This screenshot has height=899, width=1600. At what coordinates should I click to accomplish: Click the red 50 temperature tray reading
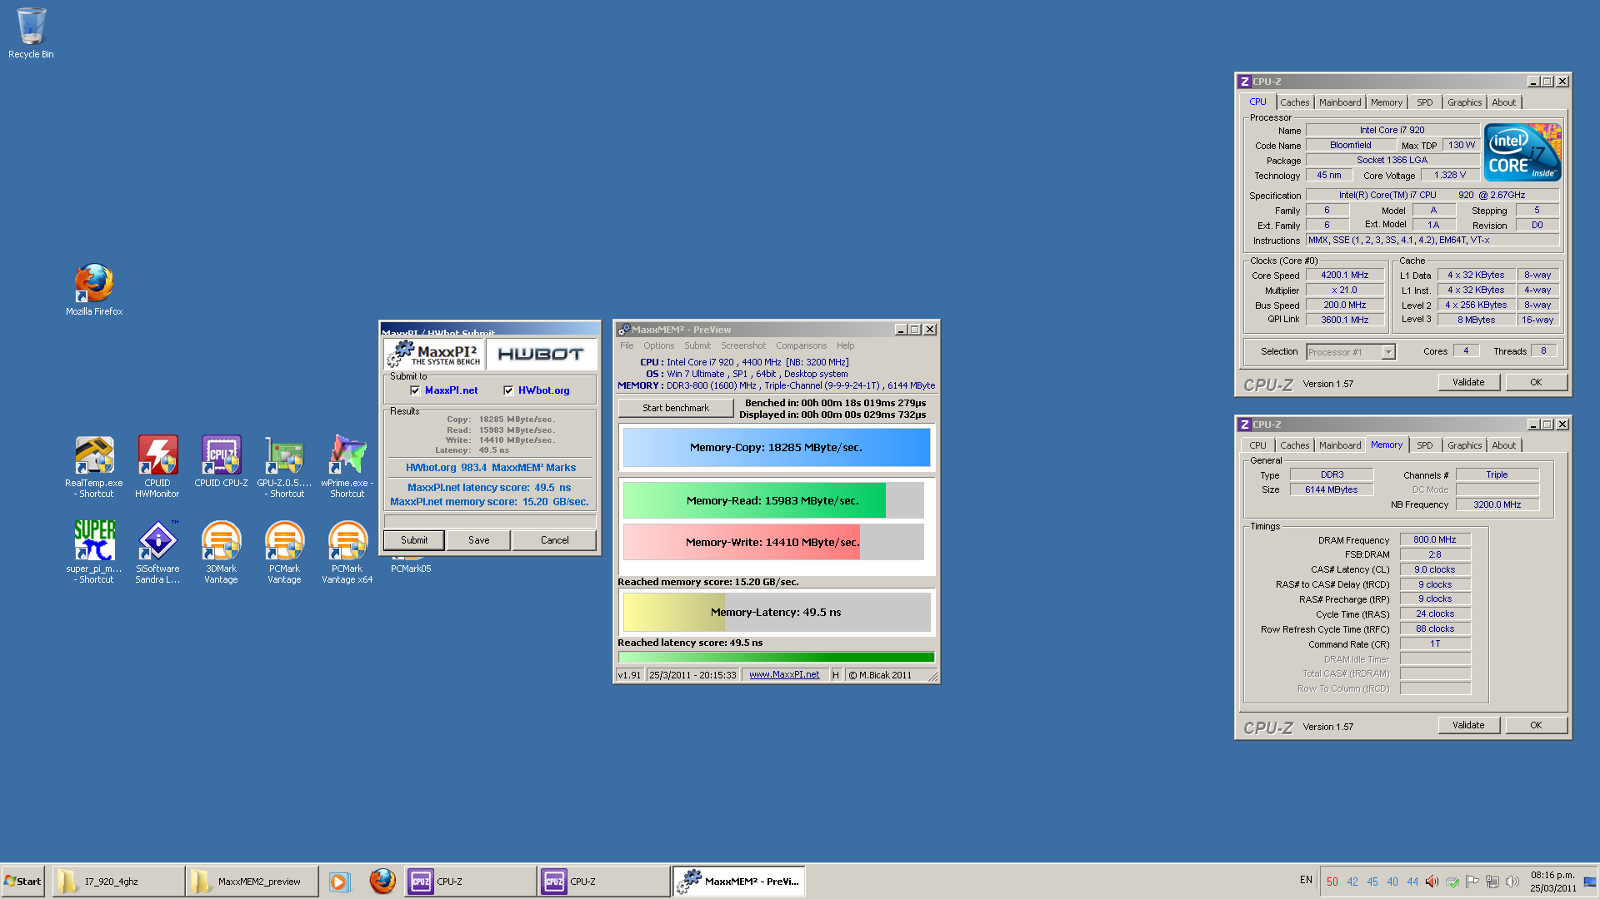pos(1332,882)
